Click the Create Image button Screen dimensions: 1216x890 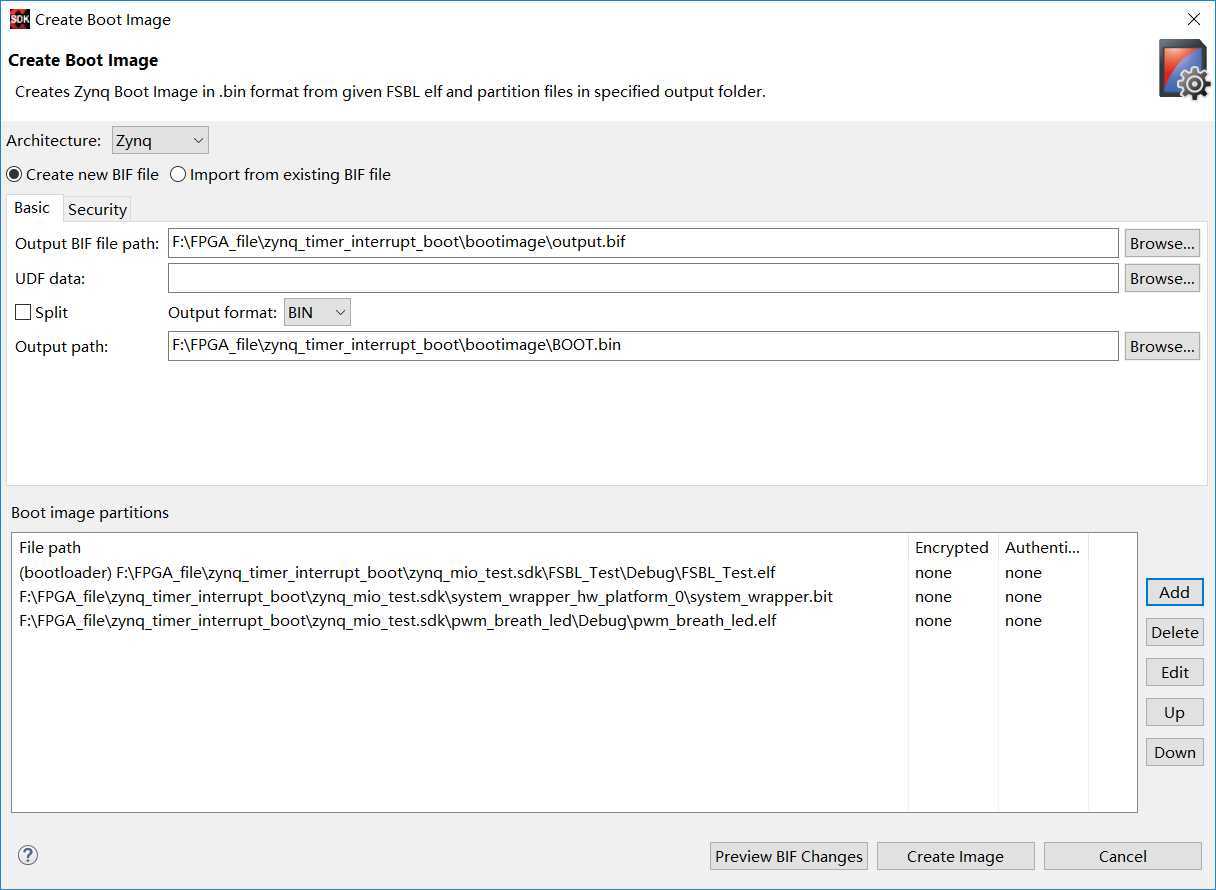click(x=955, y=856)
